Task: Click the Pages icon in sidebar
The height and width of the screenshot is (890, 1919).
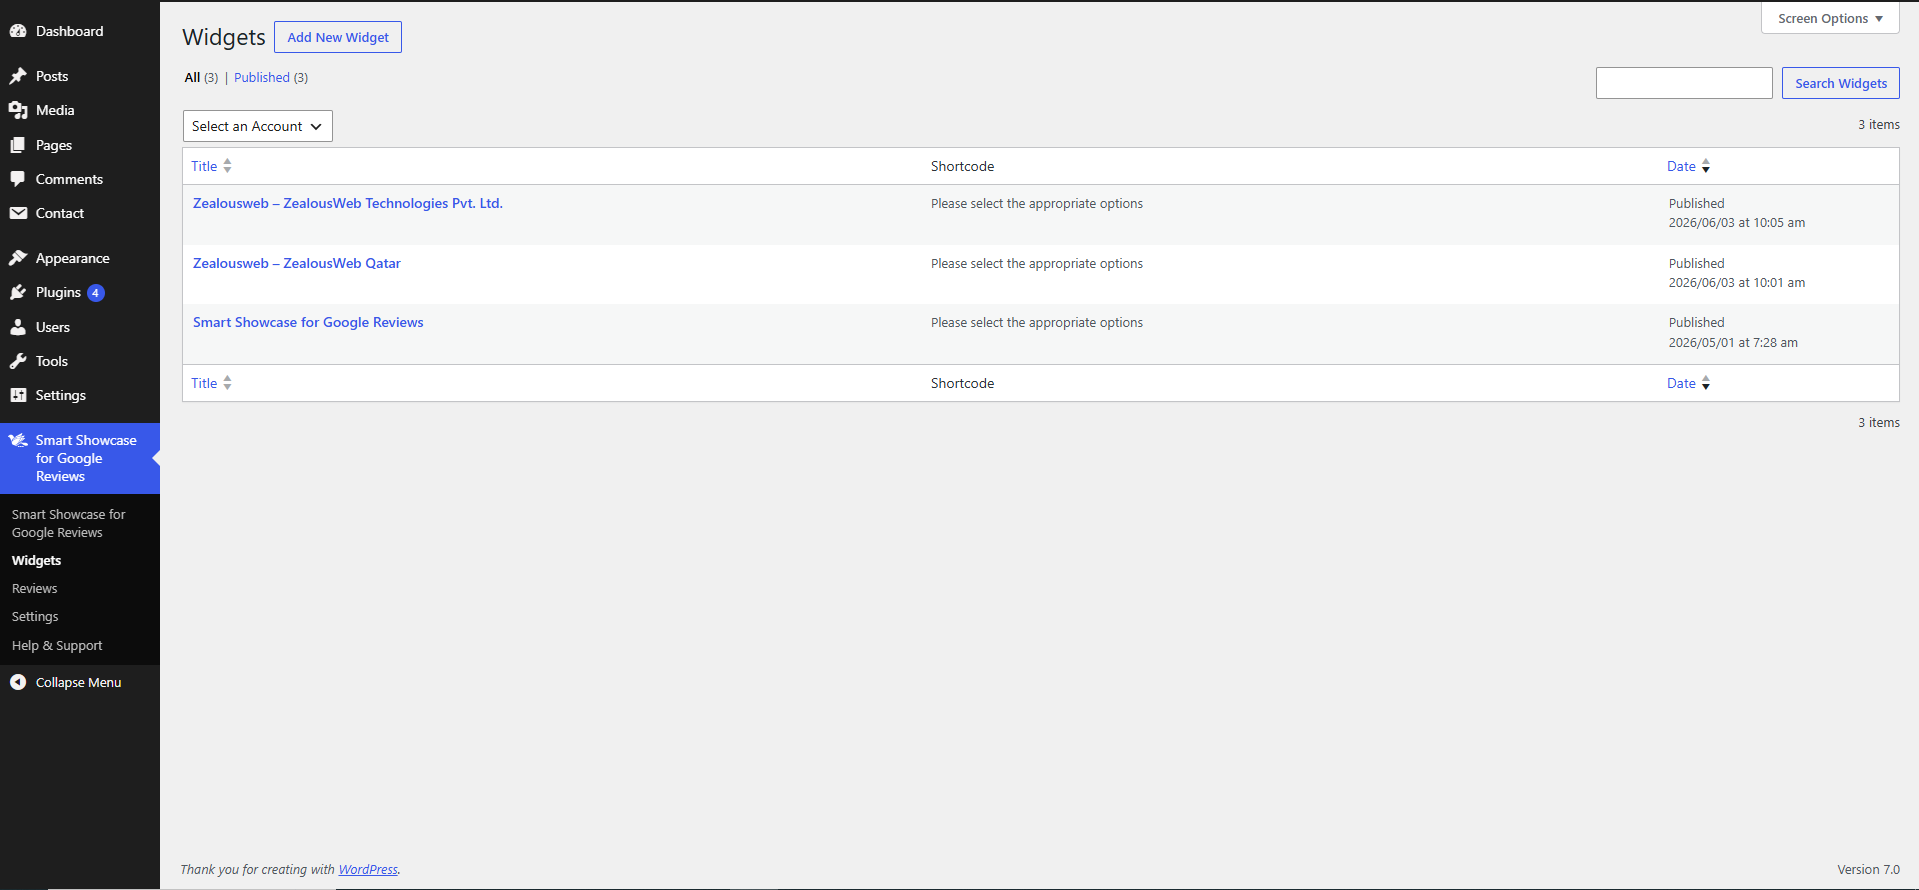Action: 18,145
